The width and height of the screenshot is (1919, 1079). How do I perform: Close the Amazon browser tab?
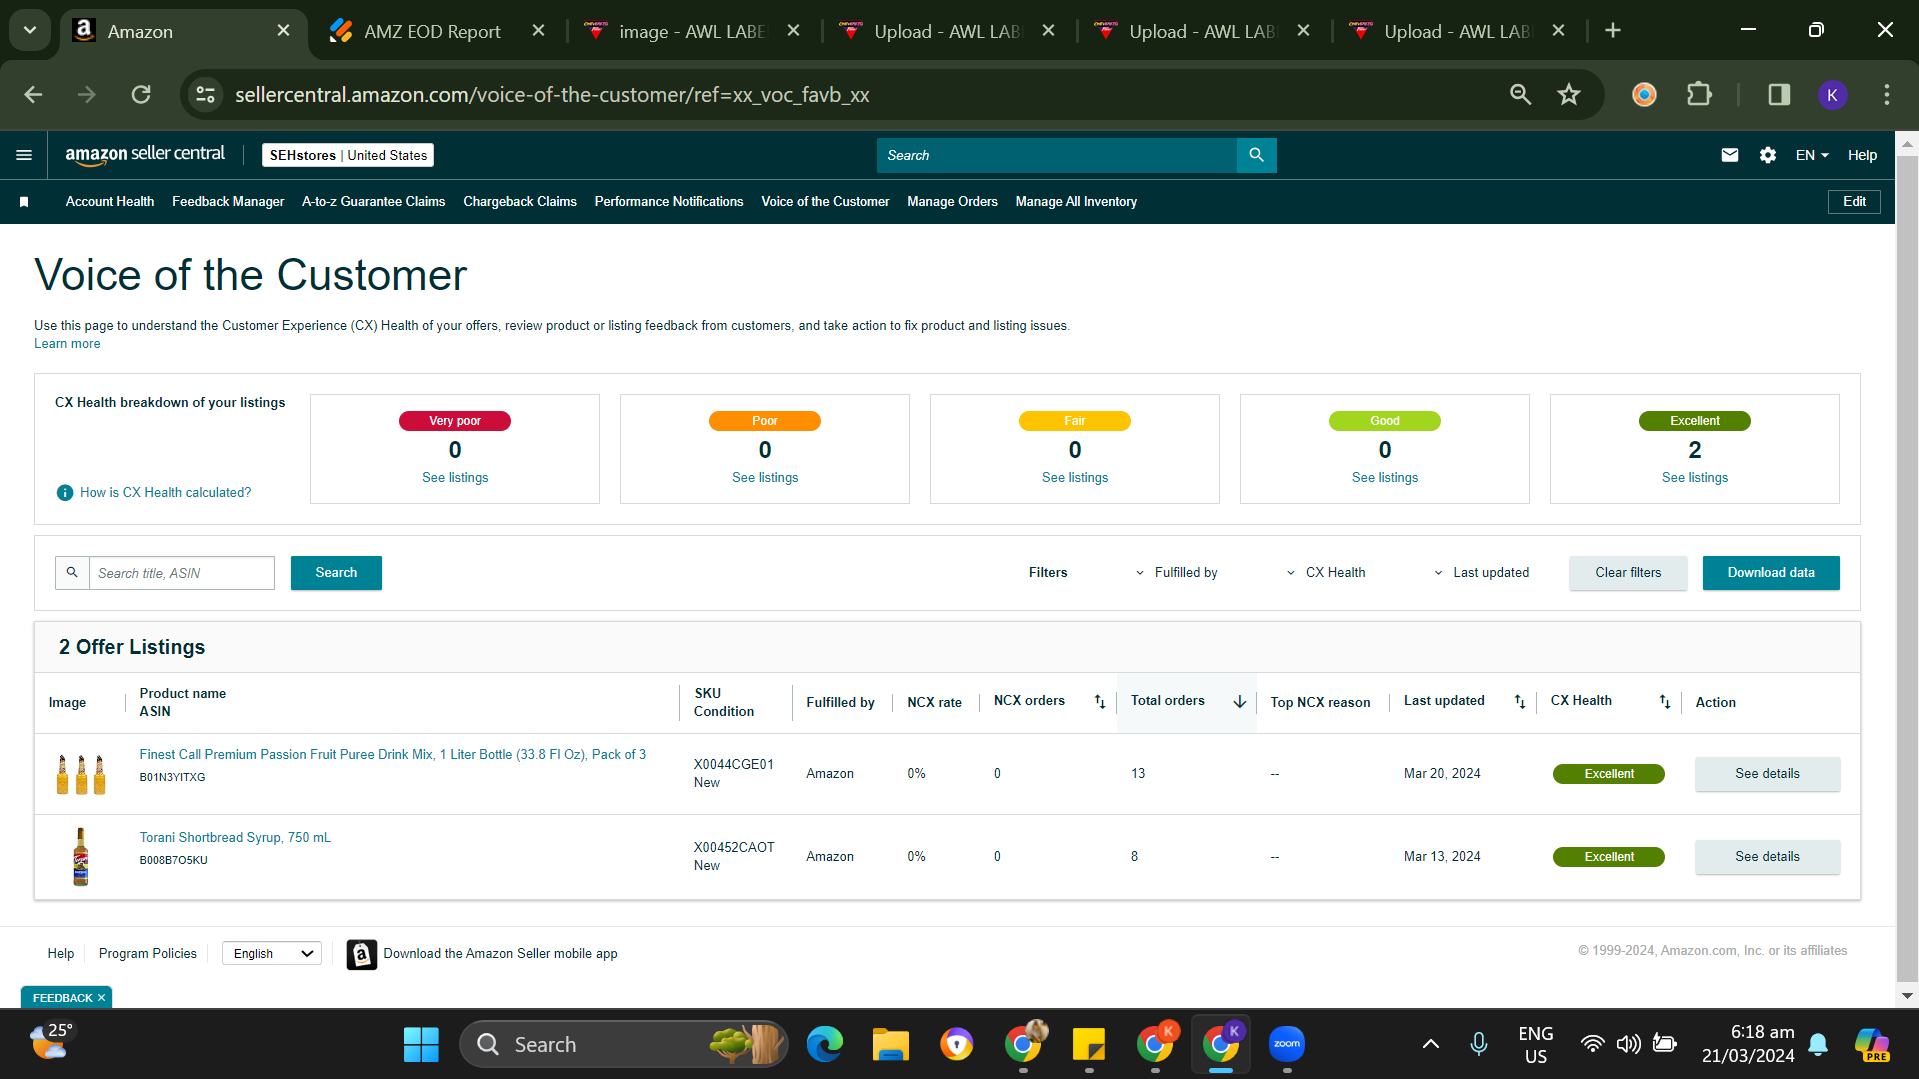[283, 31]
